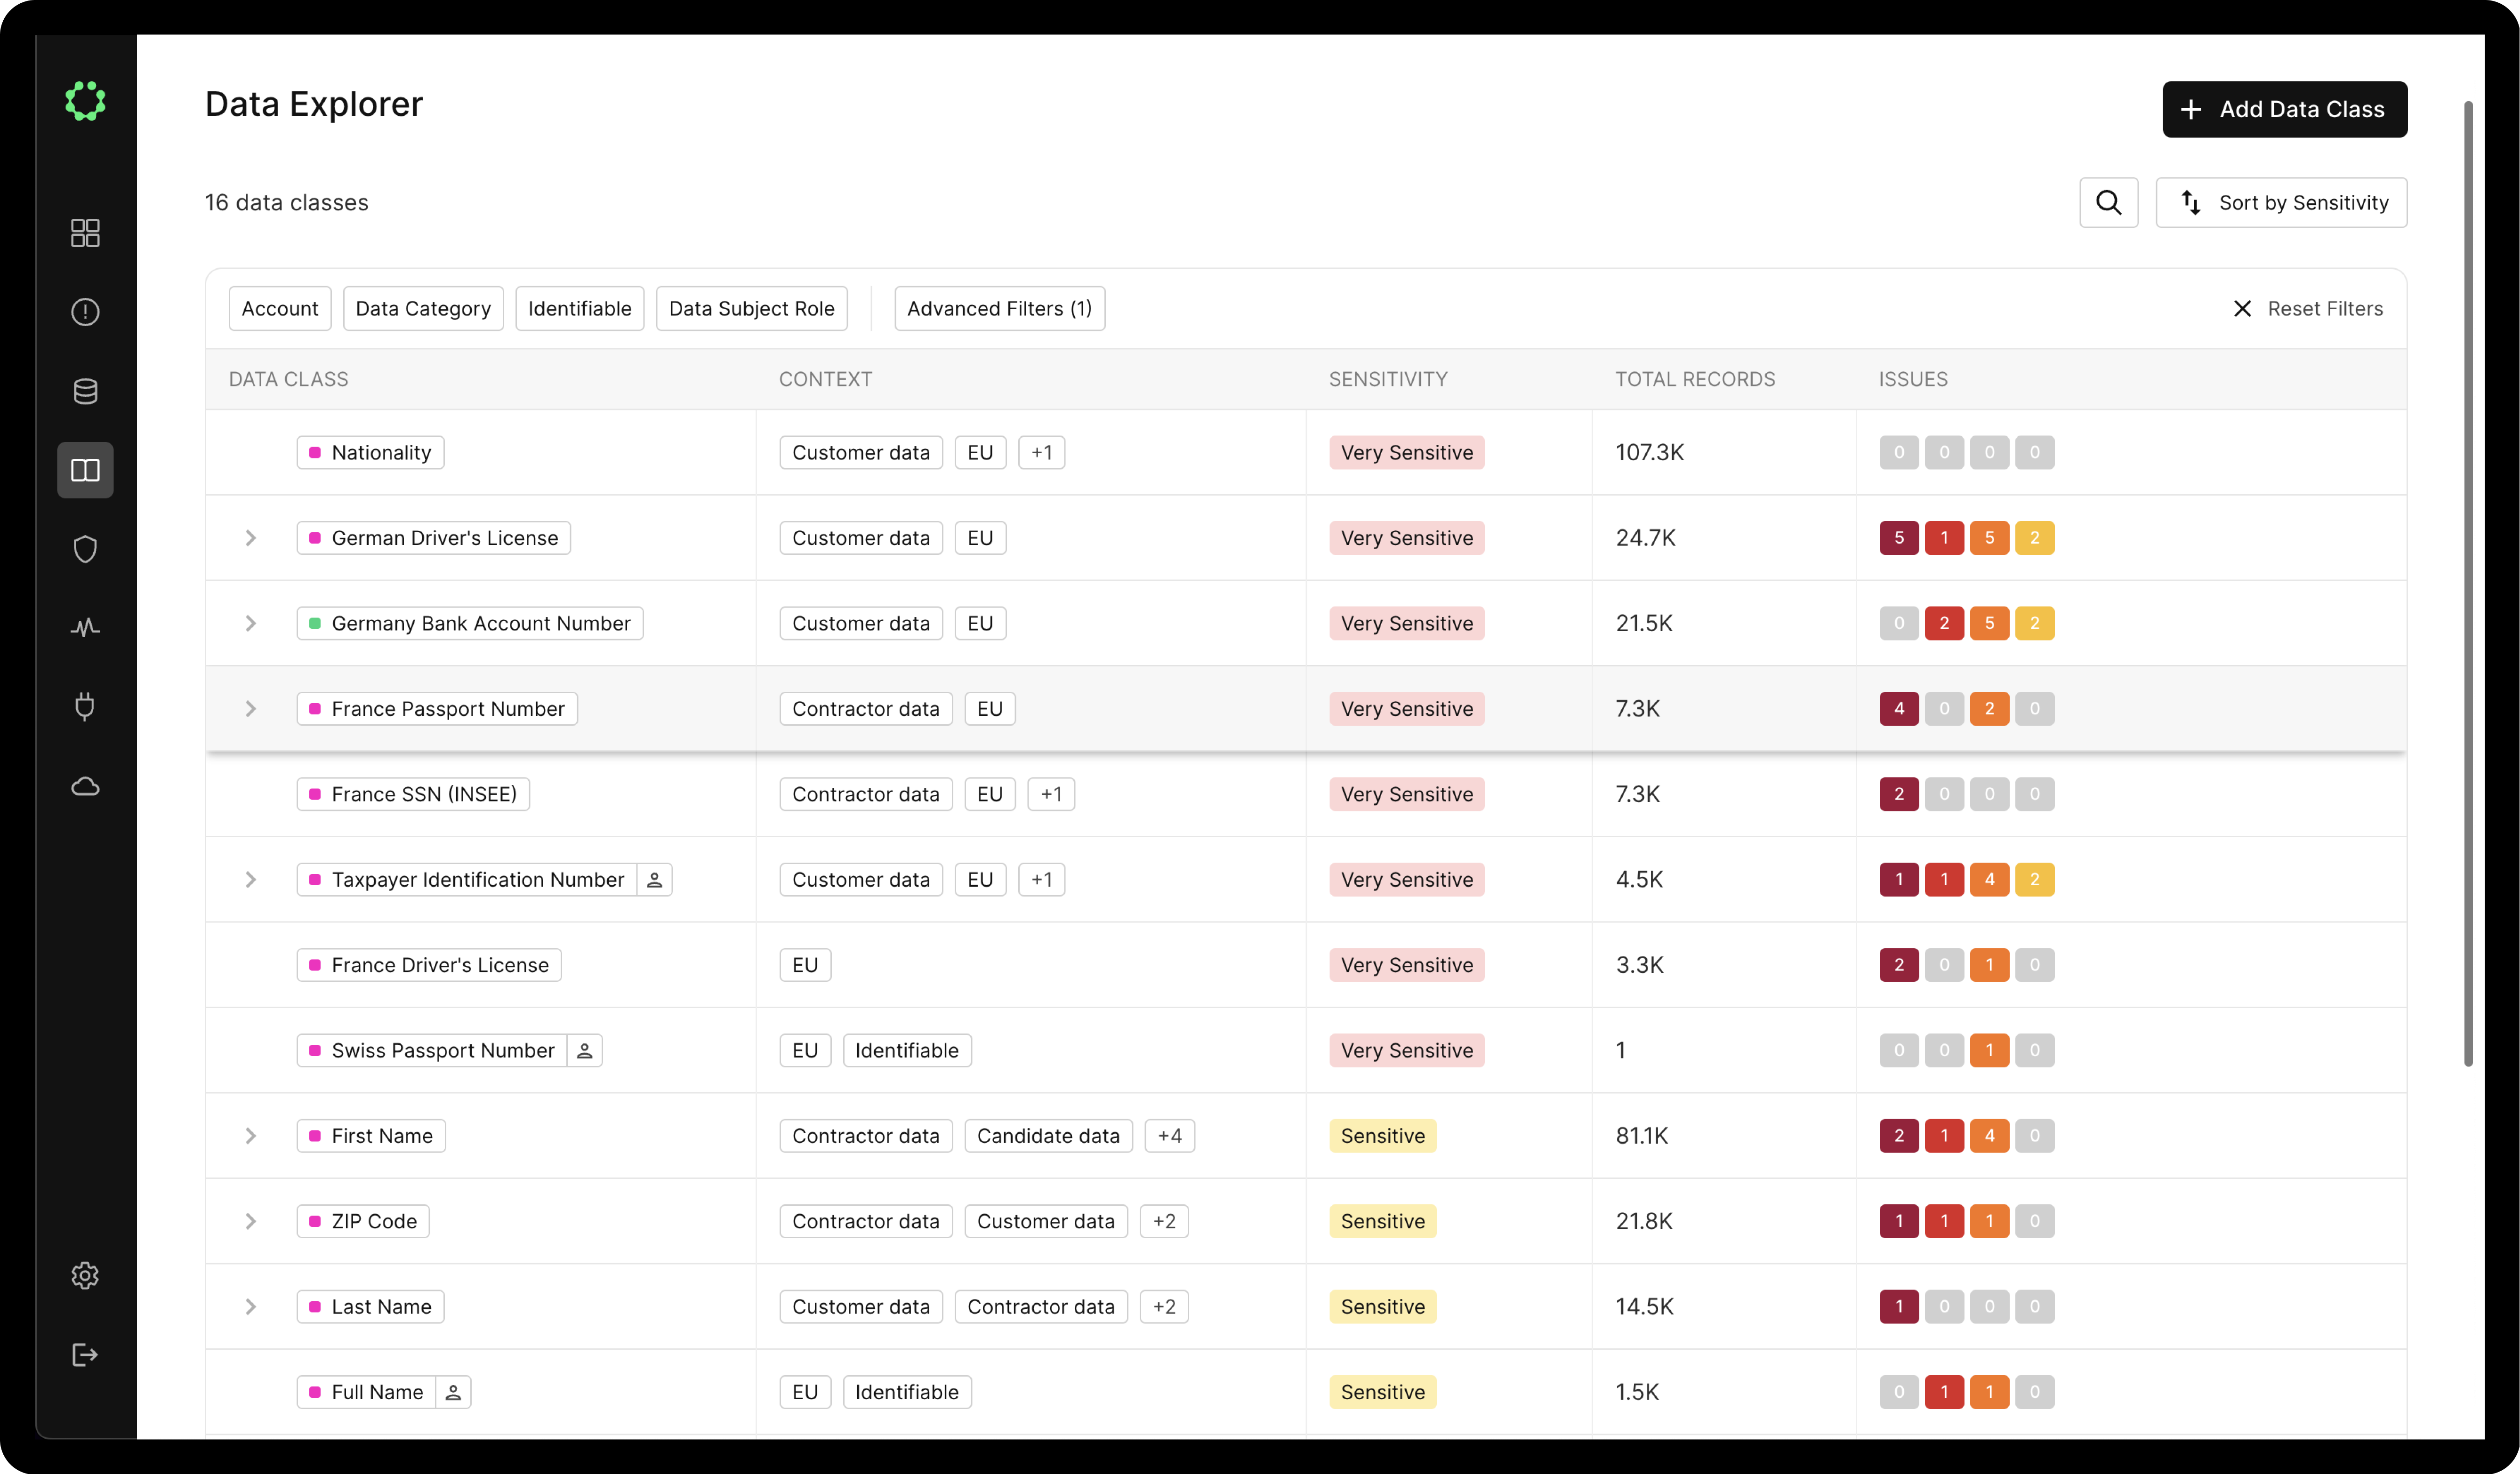Open search with the magnifying glass icon
The image size is (2520, 1474).
(2109, 202)
